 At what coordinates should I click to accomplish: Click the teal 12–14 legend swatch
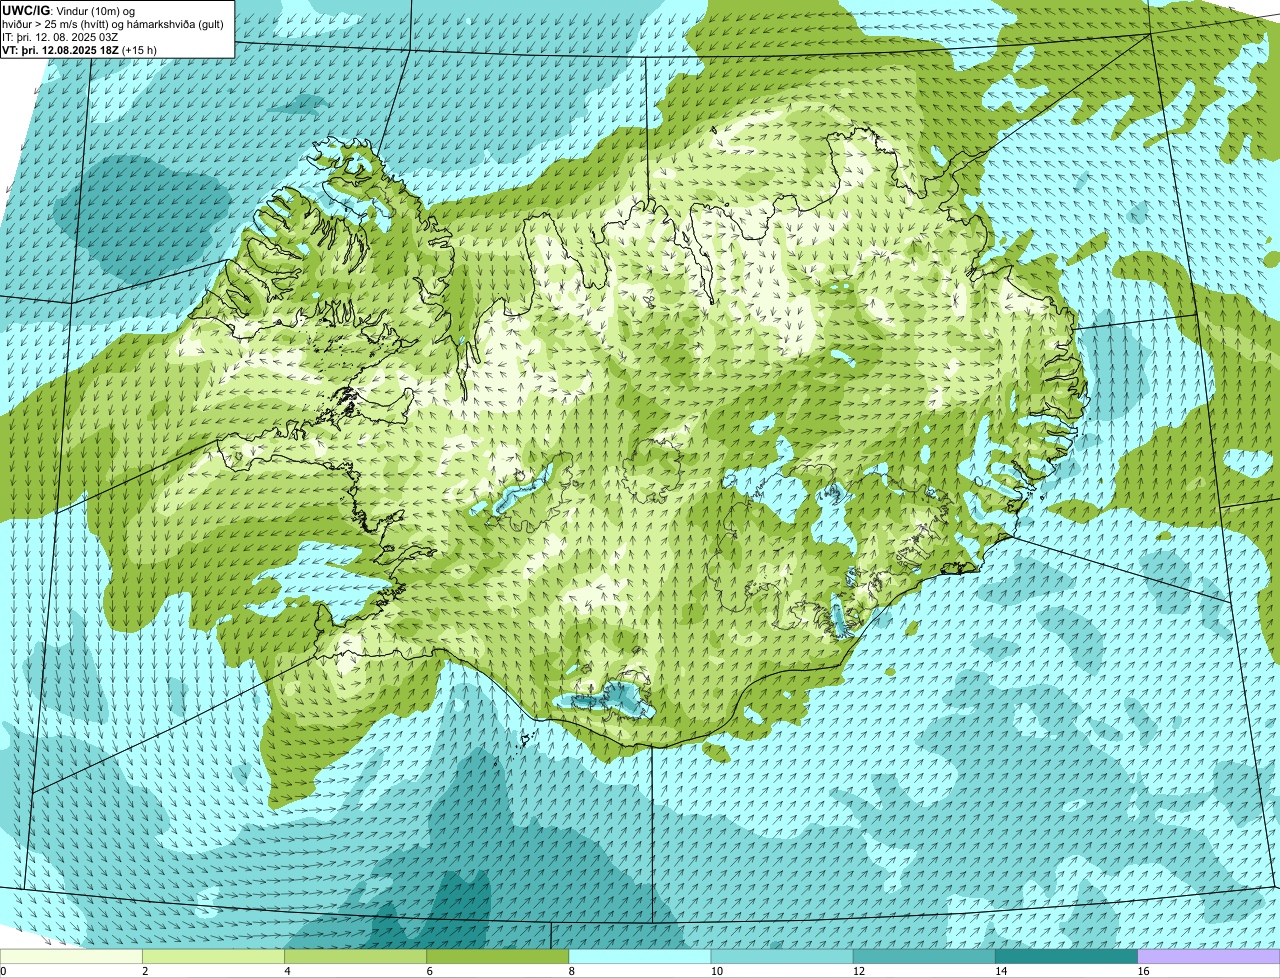[x=924, y=957]
